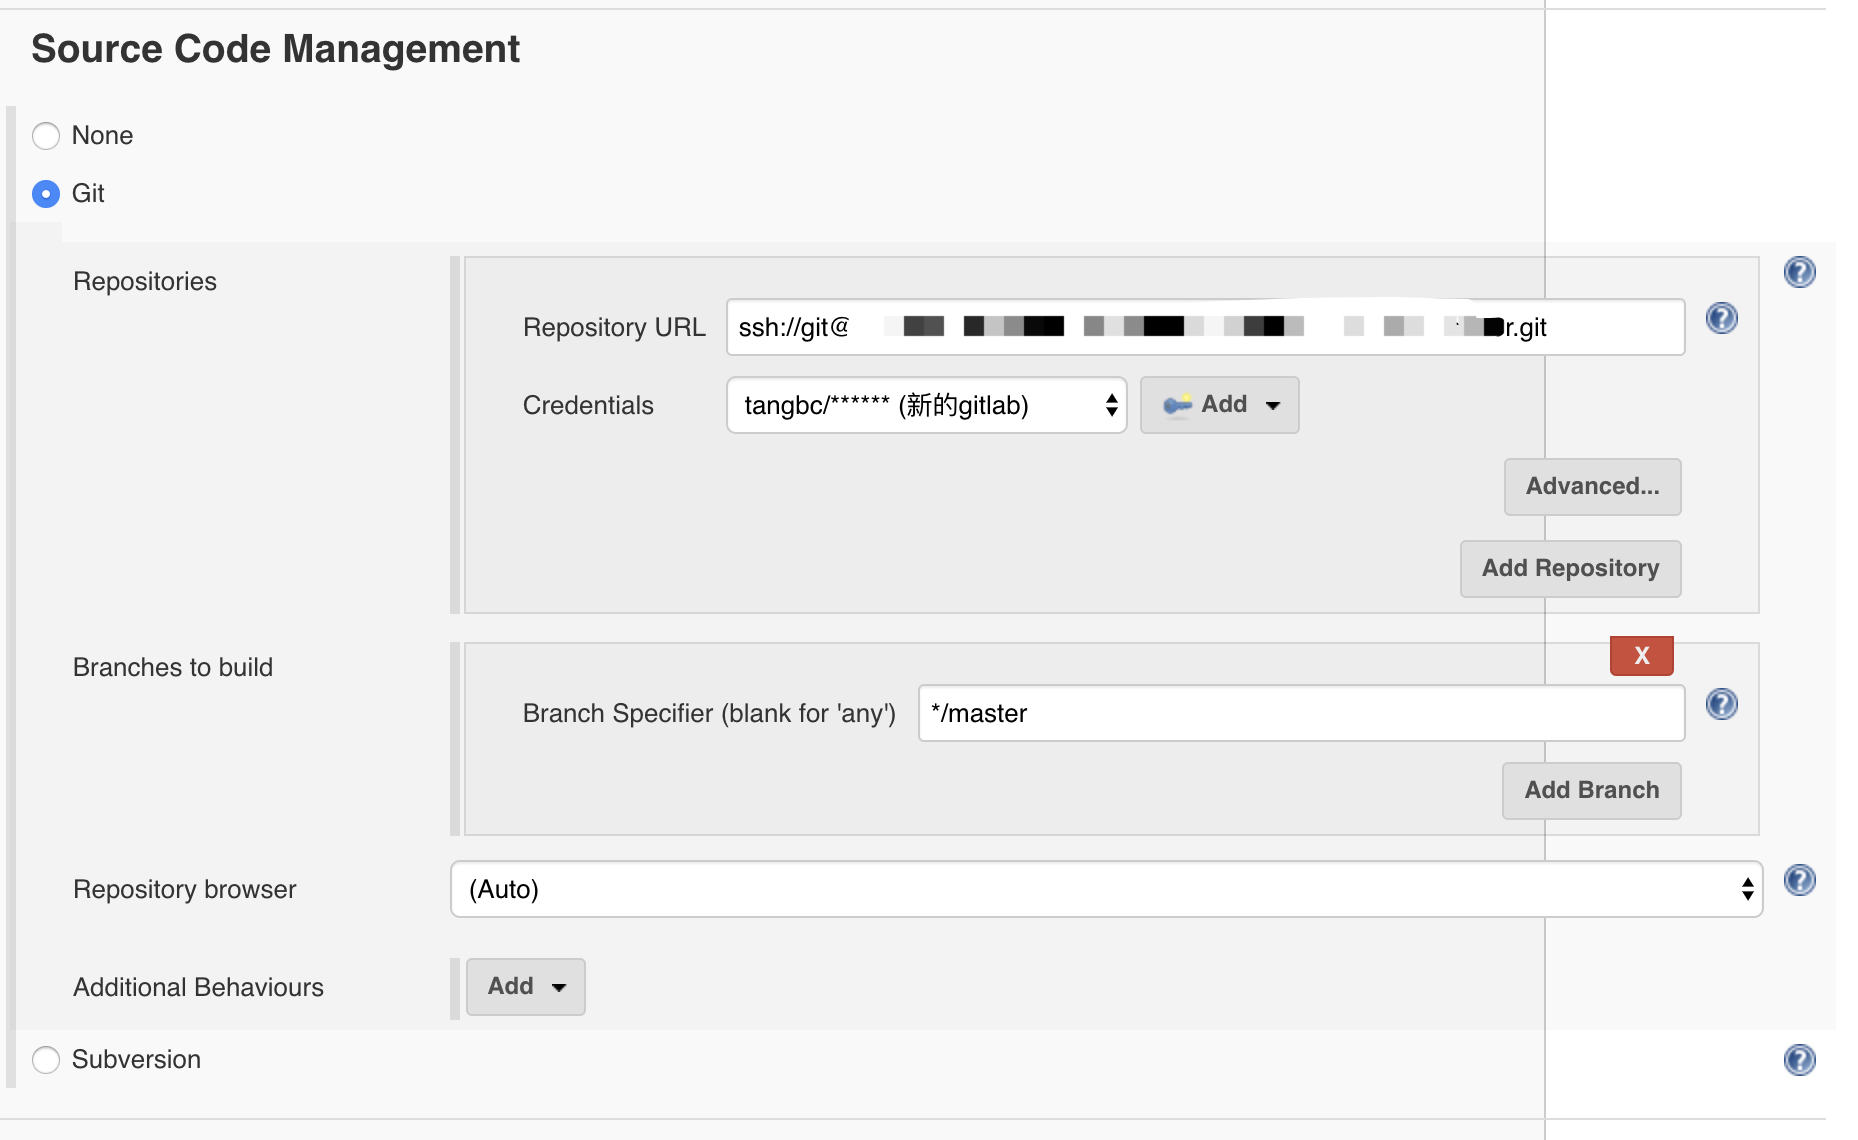
Task: Open help for Repository URL field
Action: (x=1721, y=319)
